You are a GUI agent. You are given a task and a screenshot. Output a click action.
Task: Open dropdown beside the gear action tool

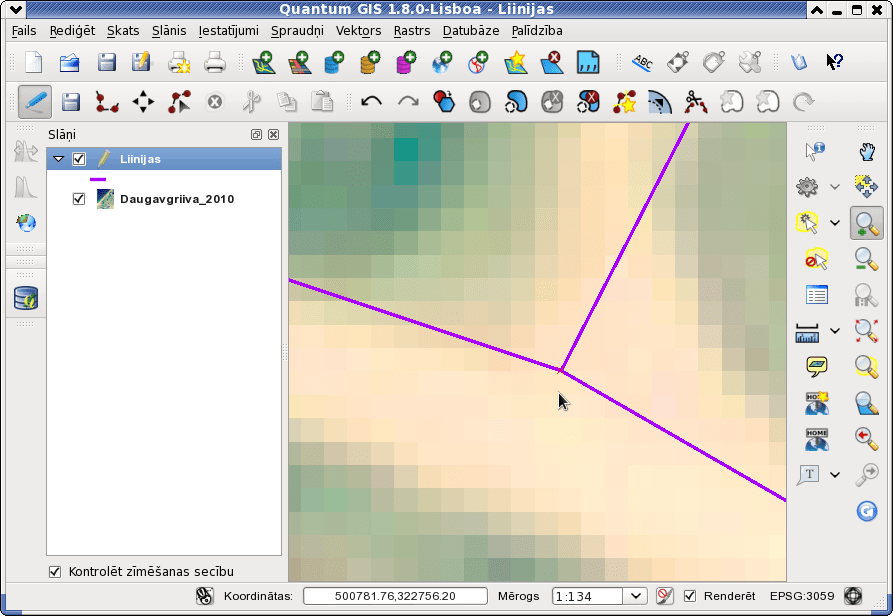(x=835, y=187)
